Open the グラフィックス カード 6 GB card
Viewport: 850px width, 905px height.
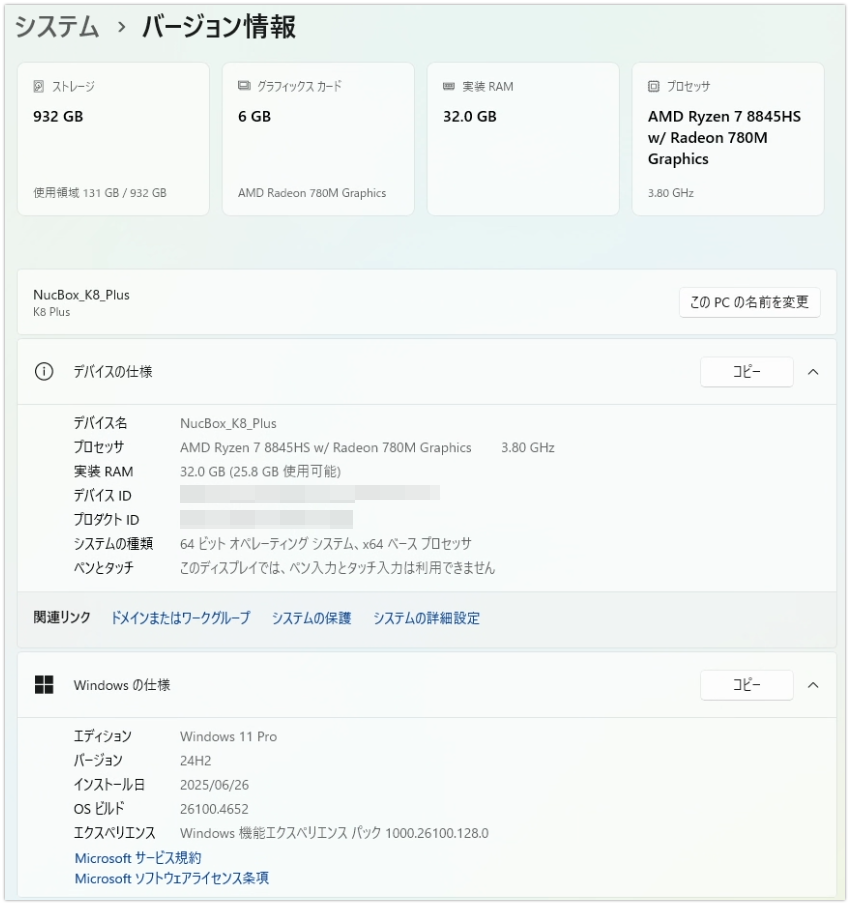click(x=319, y=139)
